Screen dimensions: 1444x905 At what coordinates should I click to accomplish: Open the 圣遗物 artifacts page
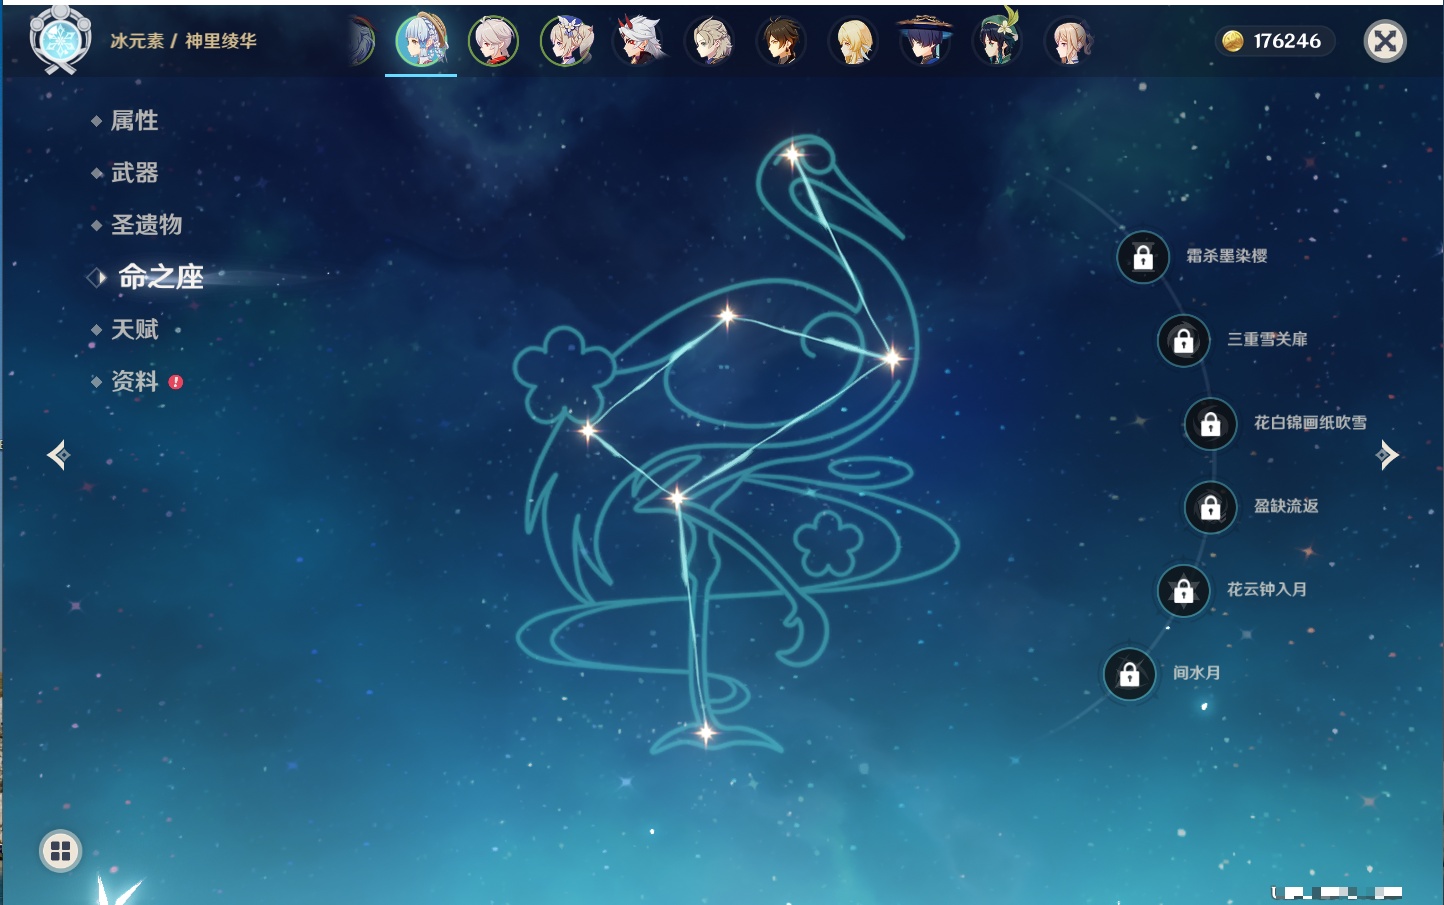click(x=146, y=225)
